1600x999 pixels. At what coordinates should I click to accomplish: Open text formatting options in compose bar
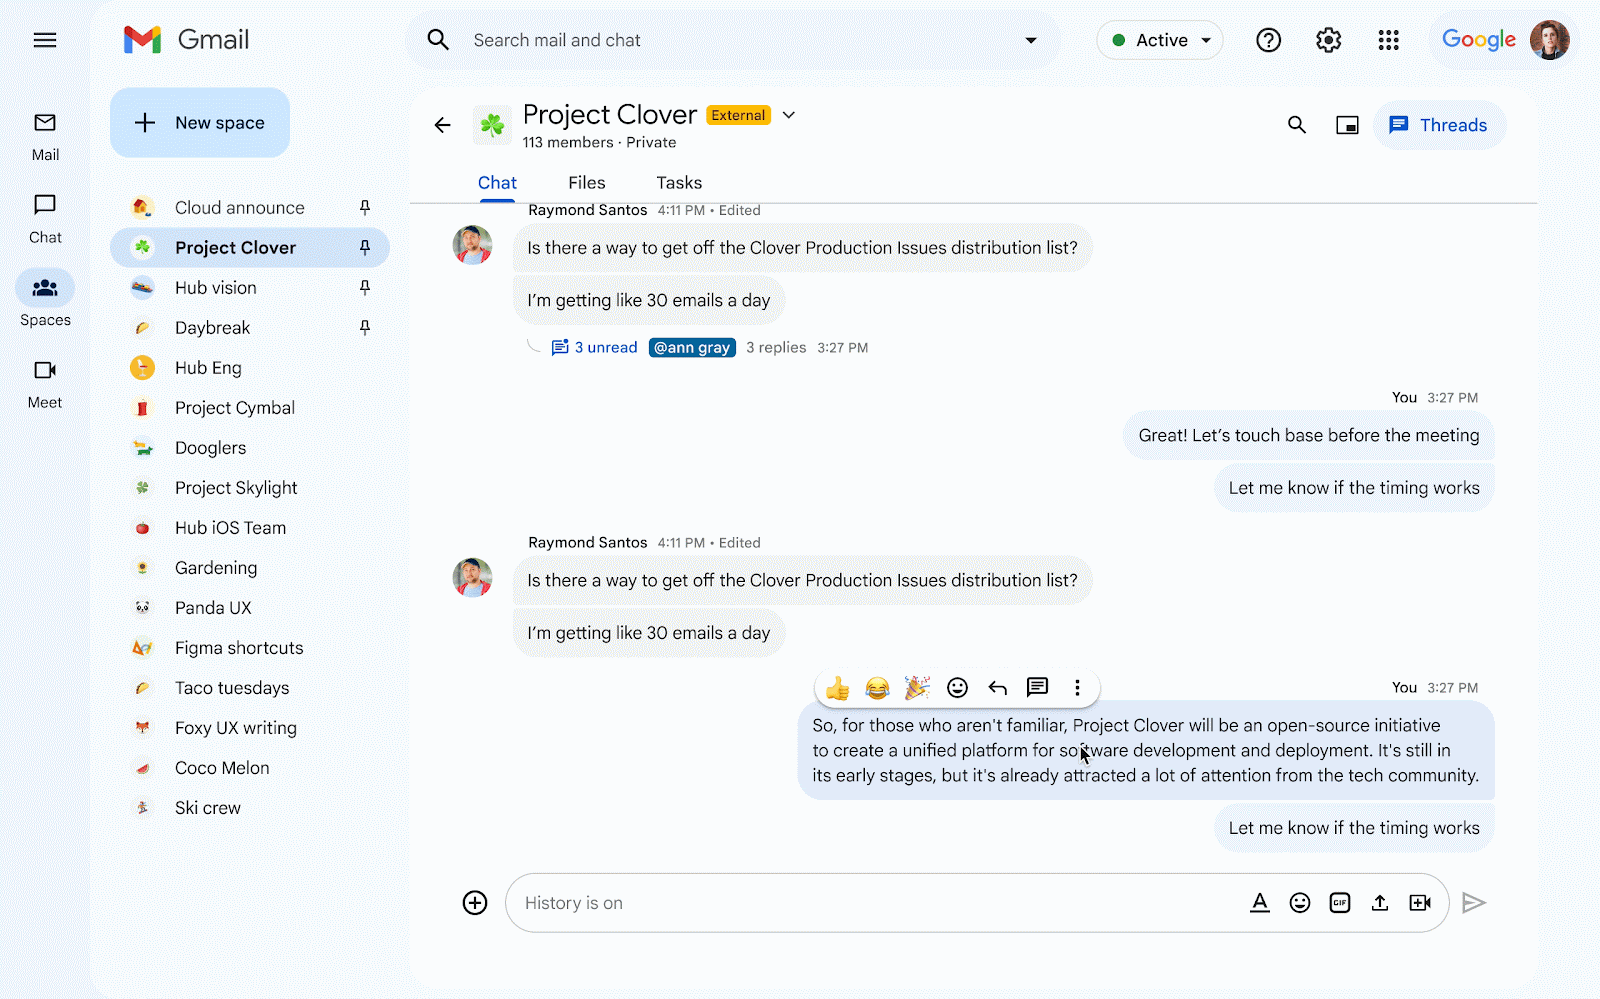click(x=1260, y=903)
